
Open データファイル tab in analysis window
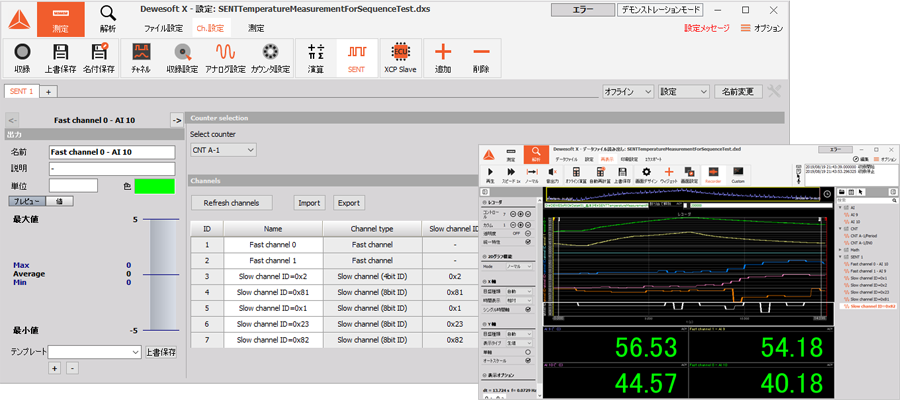(x=567, y=159)
